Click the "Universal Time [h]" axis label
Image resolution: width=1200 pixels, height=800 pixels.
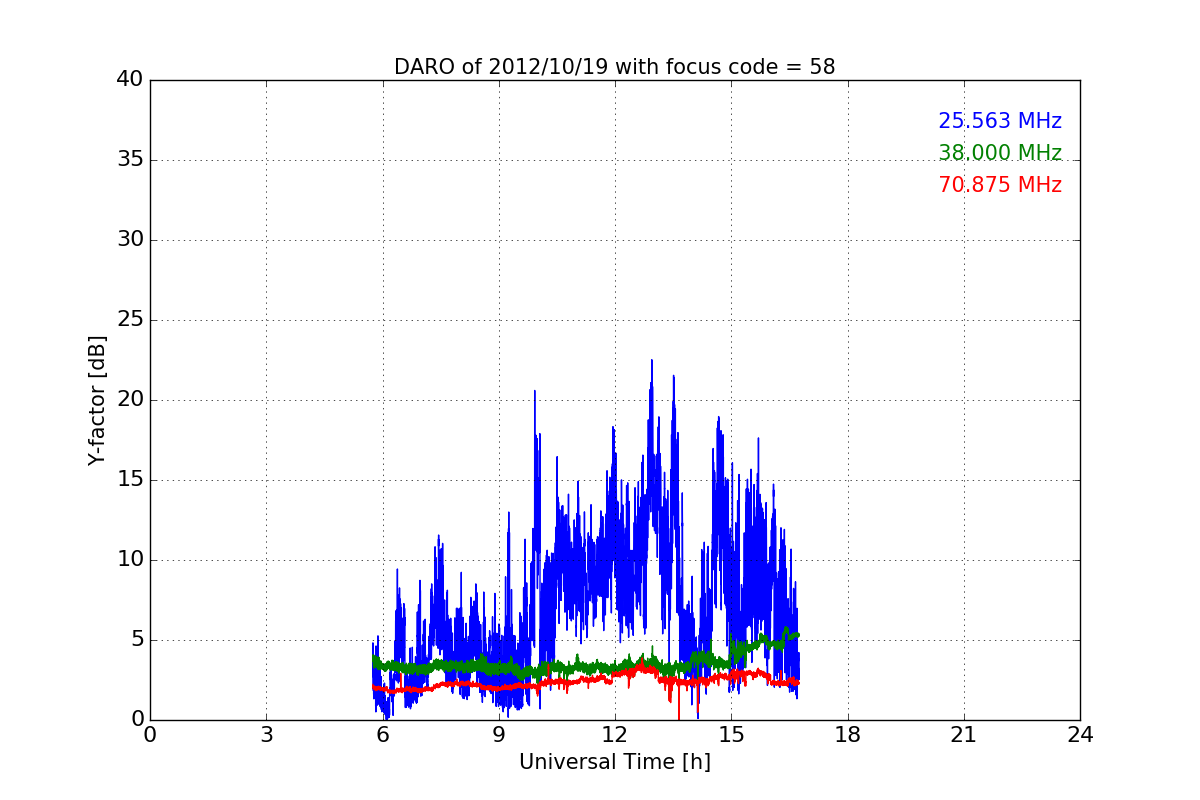[x=614, y=762]
